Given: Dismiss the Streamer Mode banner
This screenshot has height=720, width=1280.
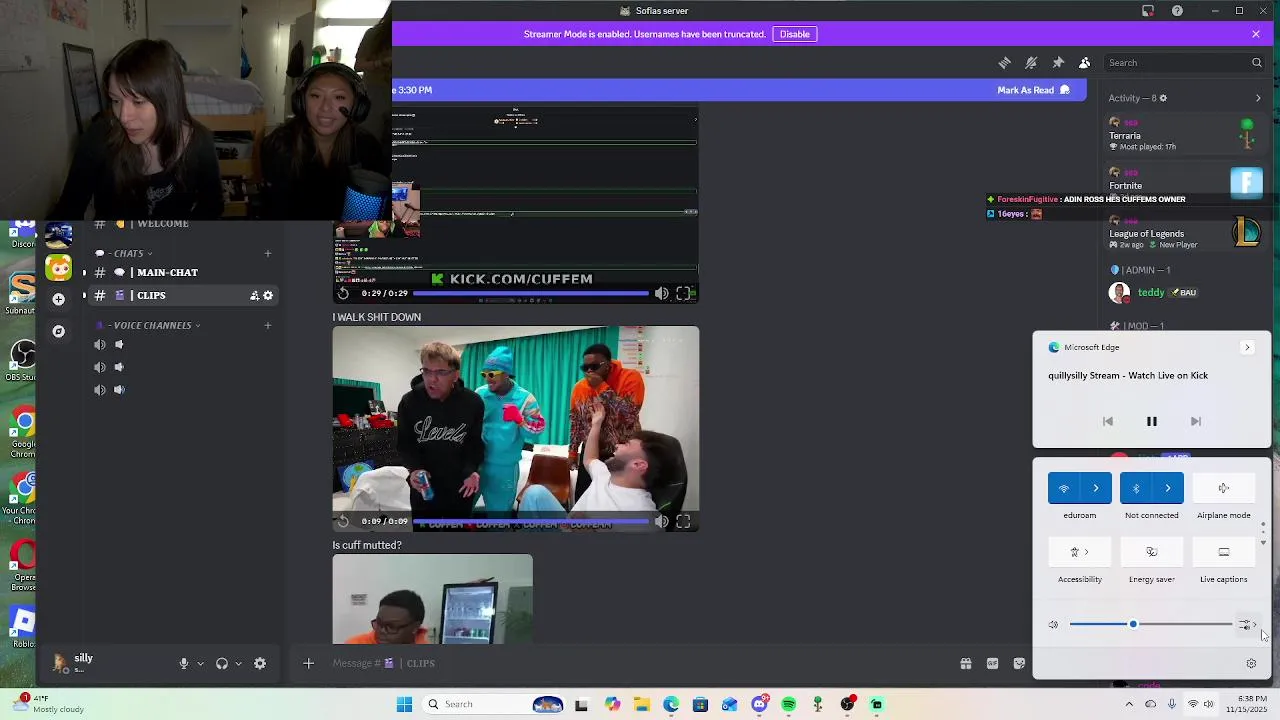Looking at the screenshot, I should coord(1256,34).
